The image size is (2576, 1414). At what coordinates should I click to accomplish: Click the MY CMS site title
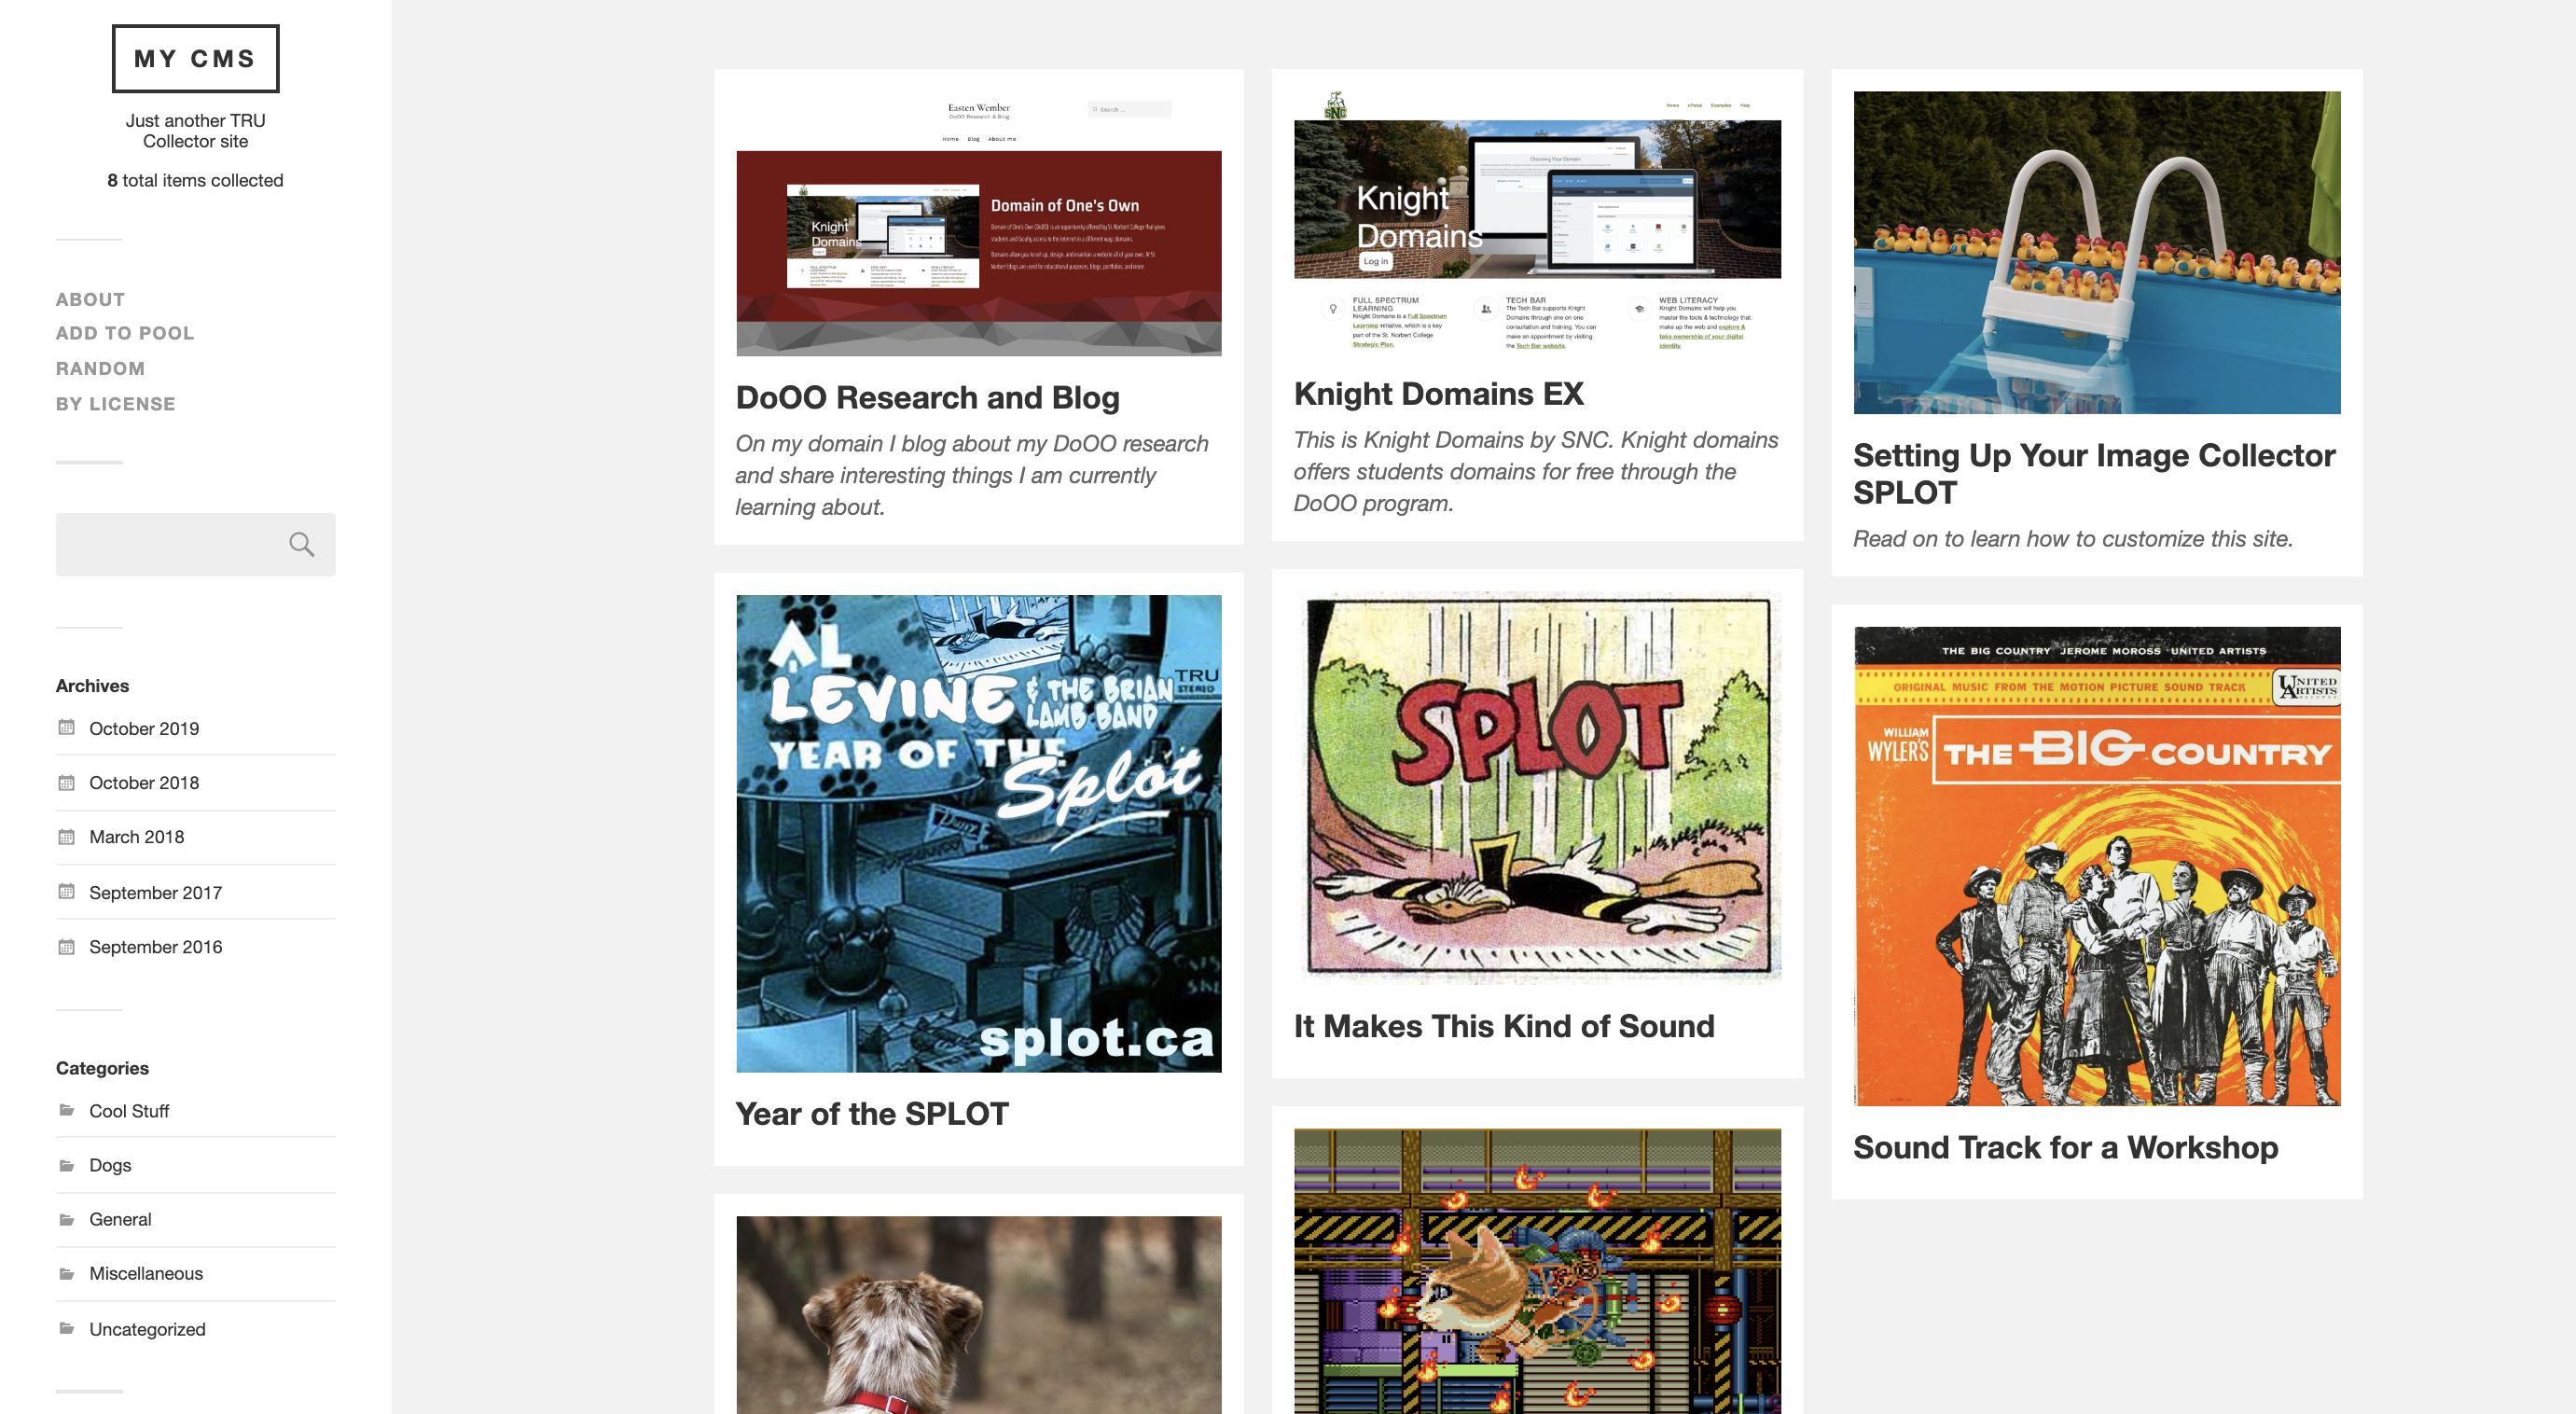point(195,58)
